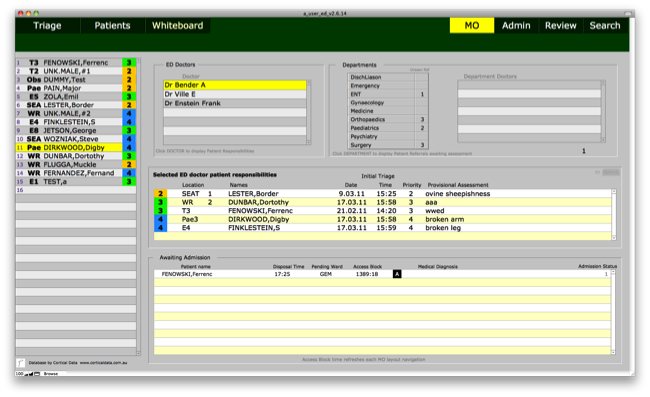Switch to the Patients tab

tap(112, 26)
